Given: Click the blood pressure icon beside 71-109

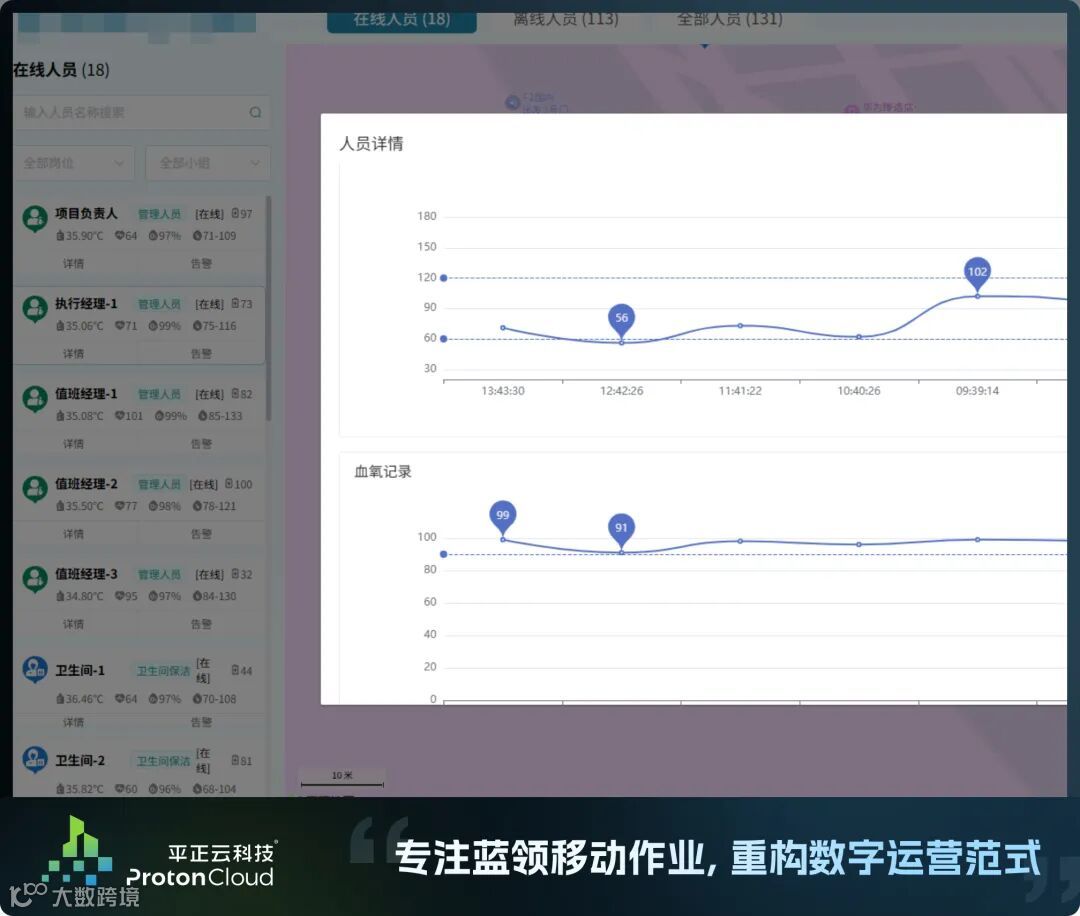Looking at the screenshot, I should click(197, 236).
